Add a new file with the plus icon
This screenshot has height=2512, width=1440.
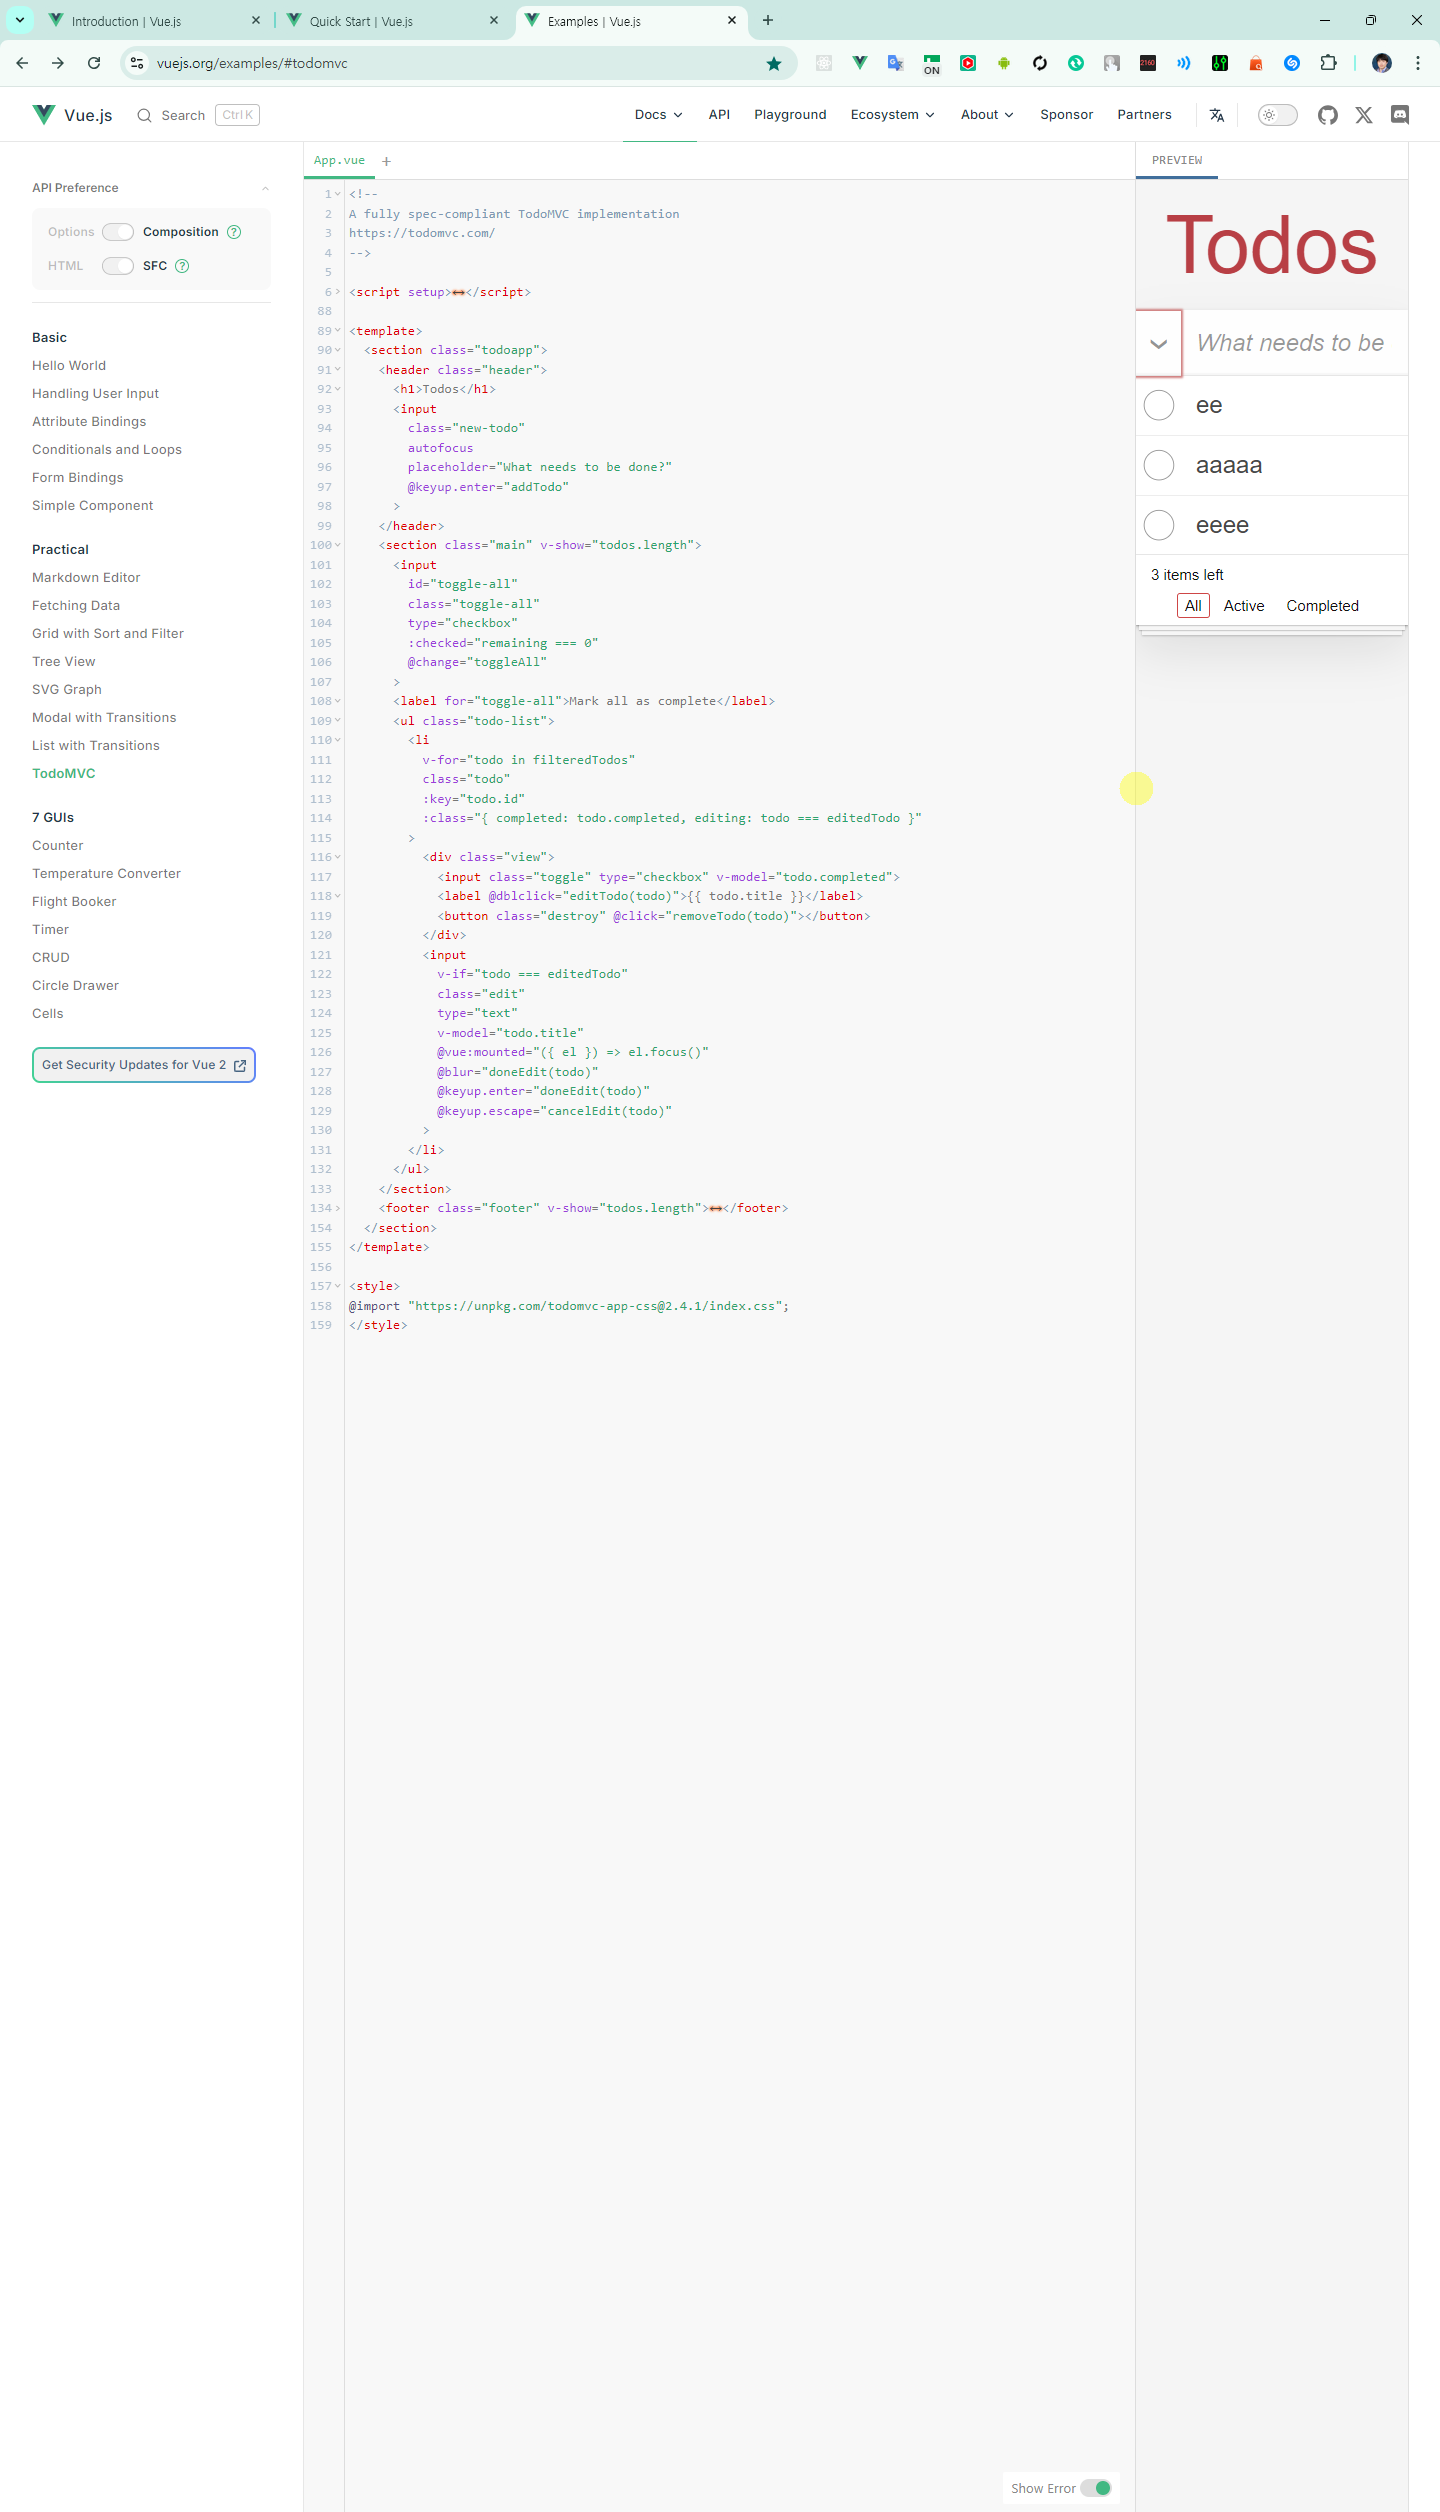click(x=386, y=161)
